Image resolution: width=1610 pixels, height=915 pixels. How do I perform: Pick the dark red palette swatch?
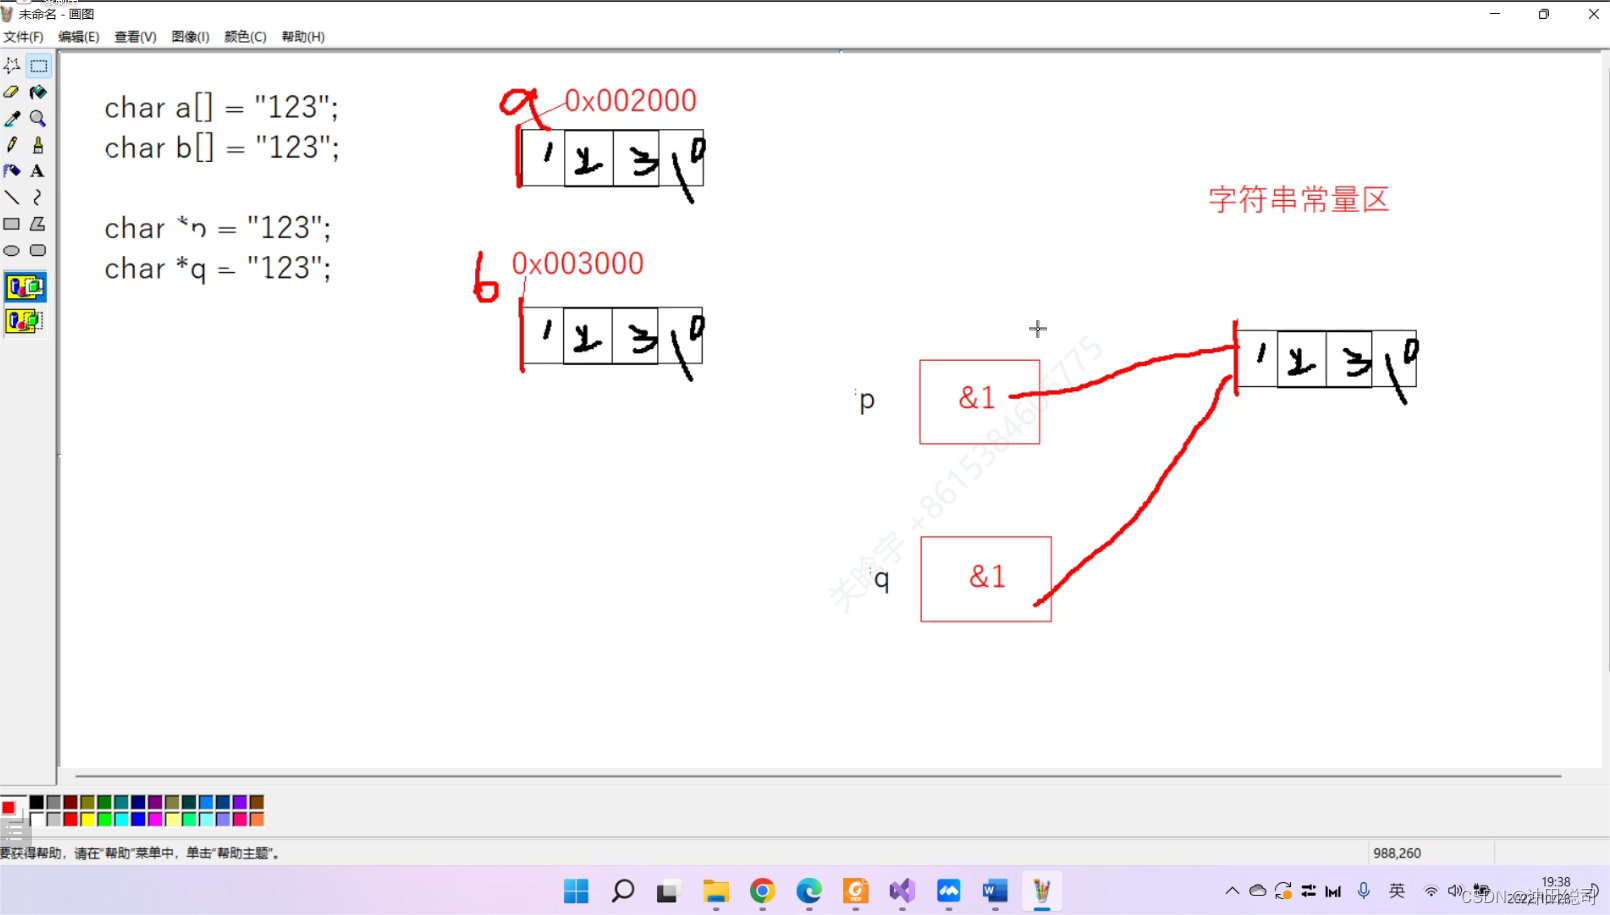coord(70,802)
